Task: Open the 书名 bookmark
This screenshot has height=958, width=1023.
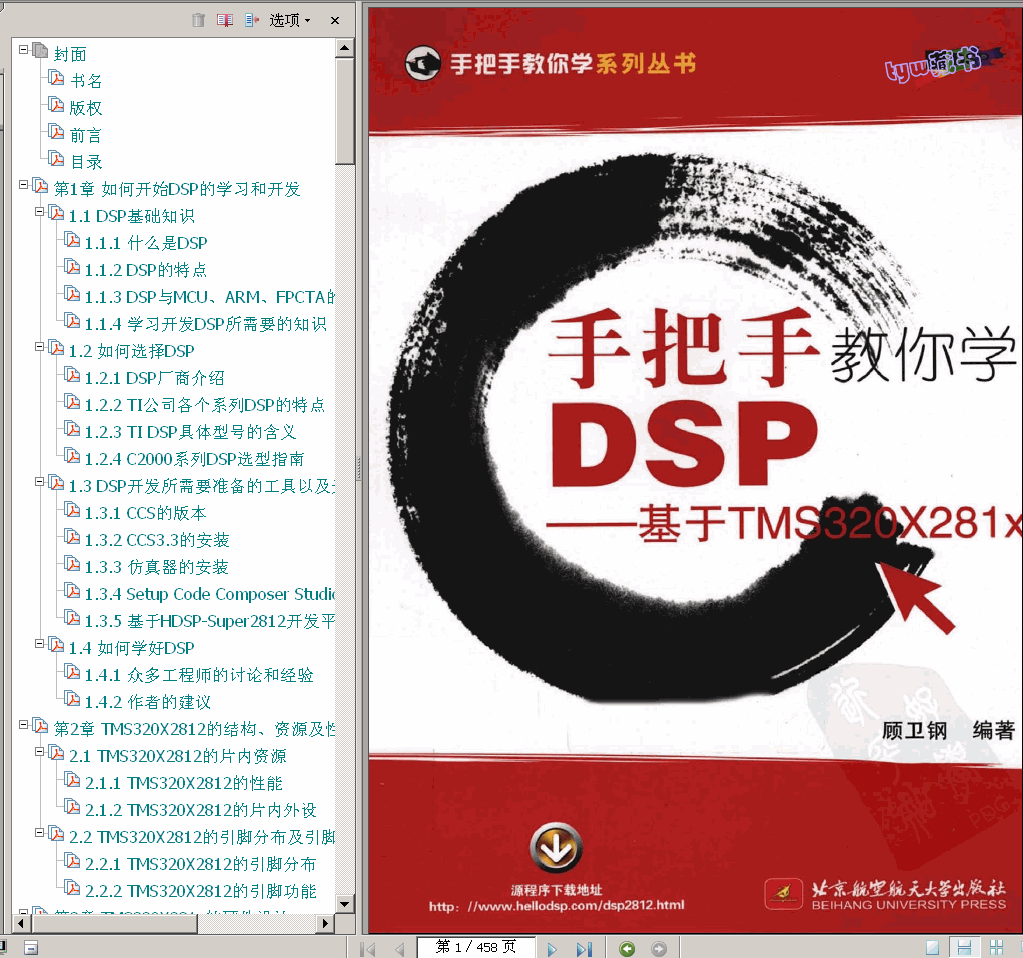Action: pos(86,81)
